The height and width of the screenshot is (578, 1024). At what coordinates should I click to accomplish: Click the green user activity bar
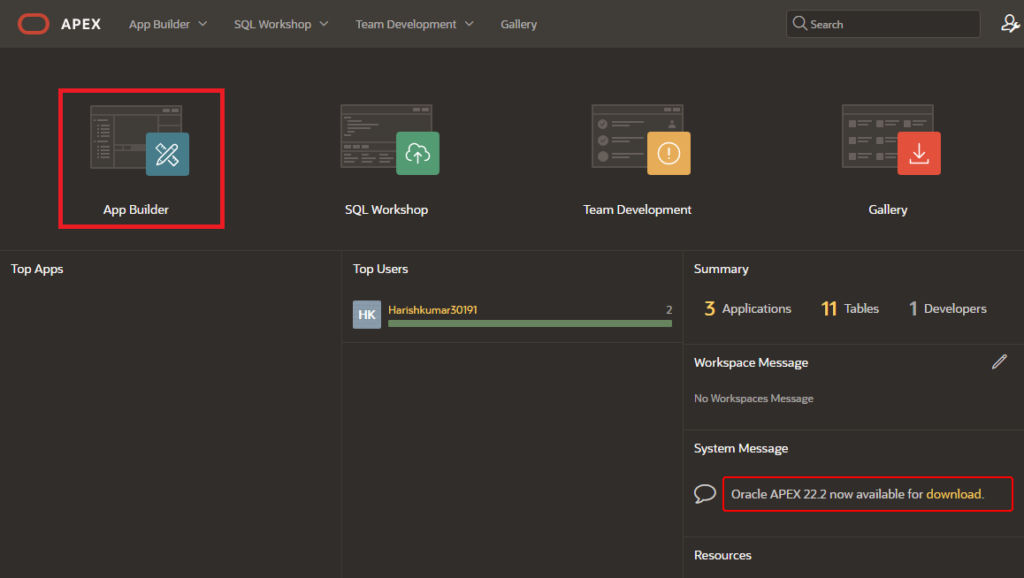tap(530, 323)
